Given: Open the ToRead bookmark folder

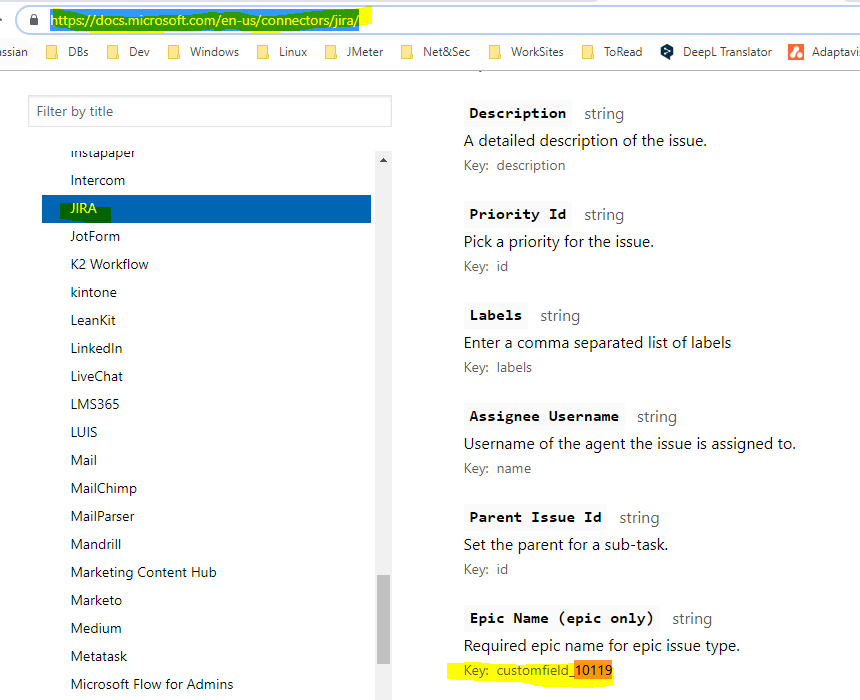Looking at the screenshot, I should pos(612,52).
